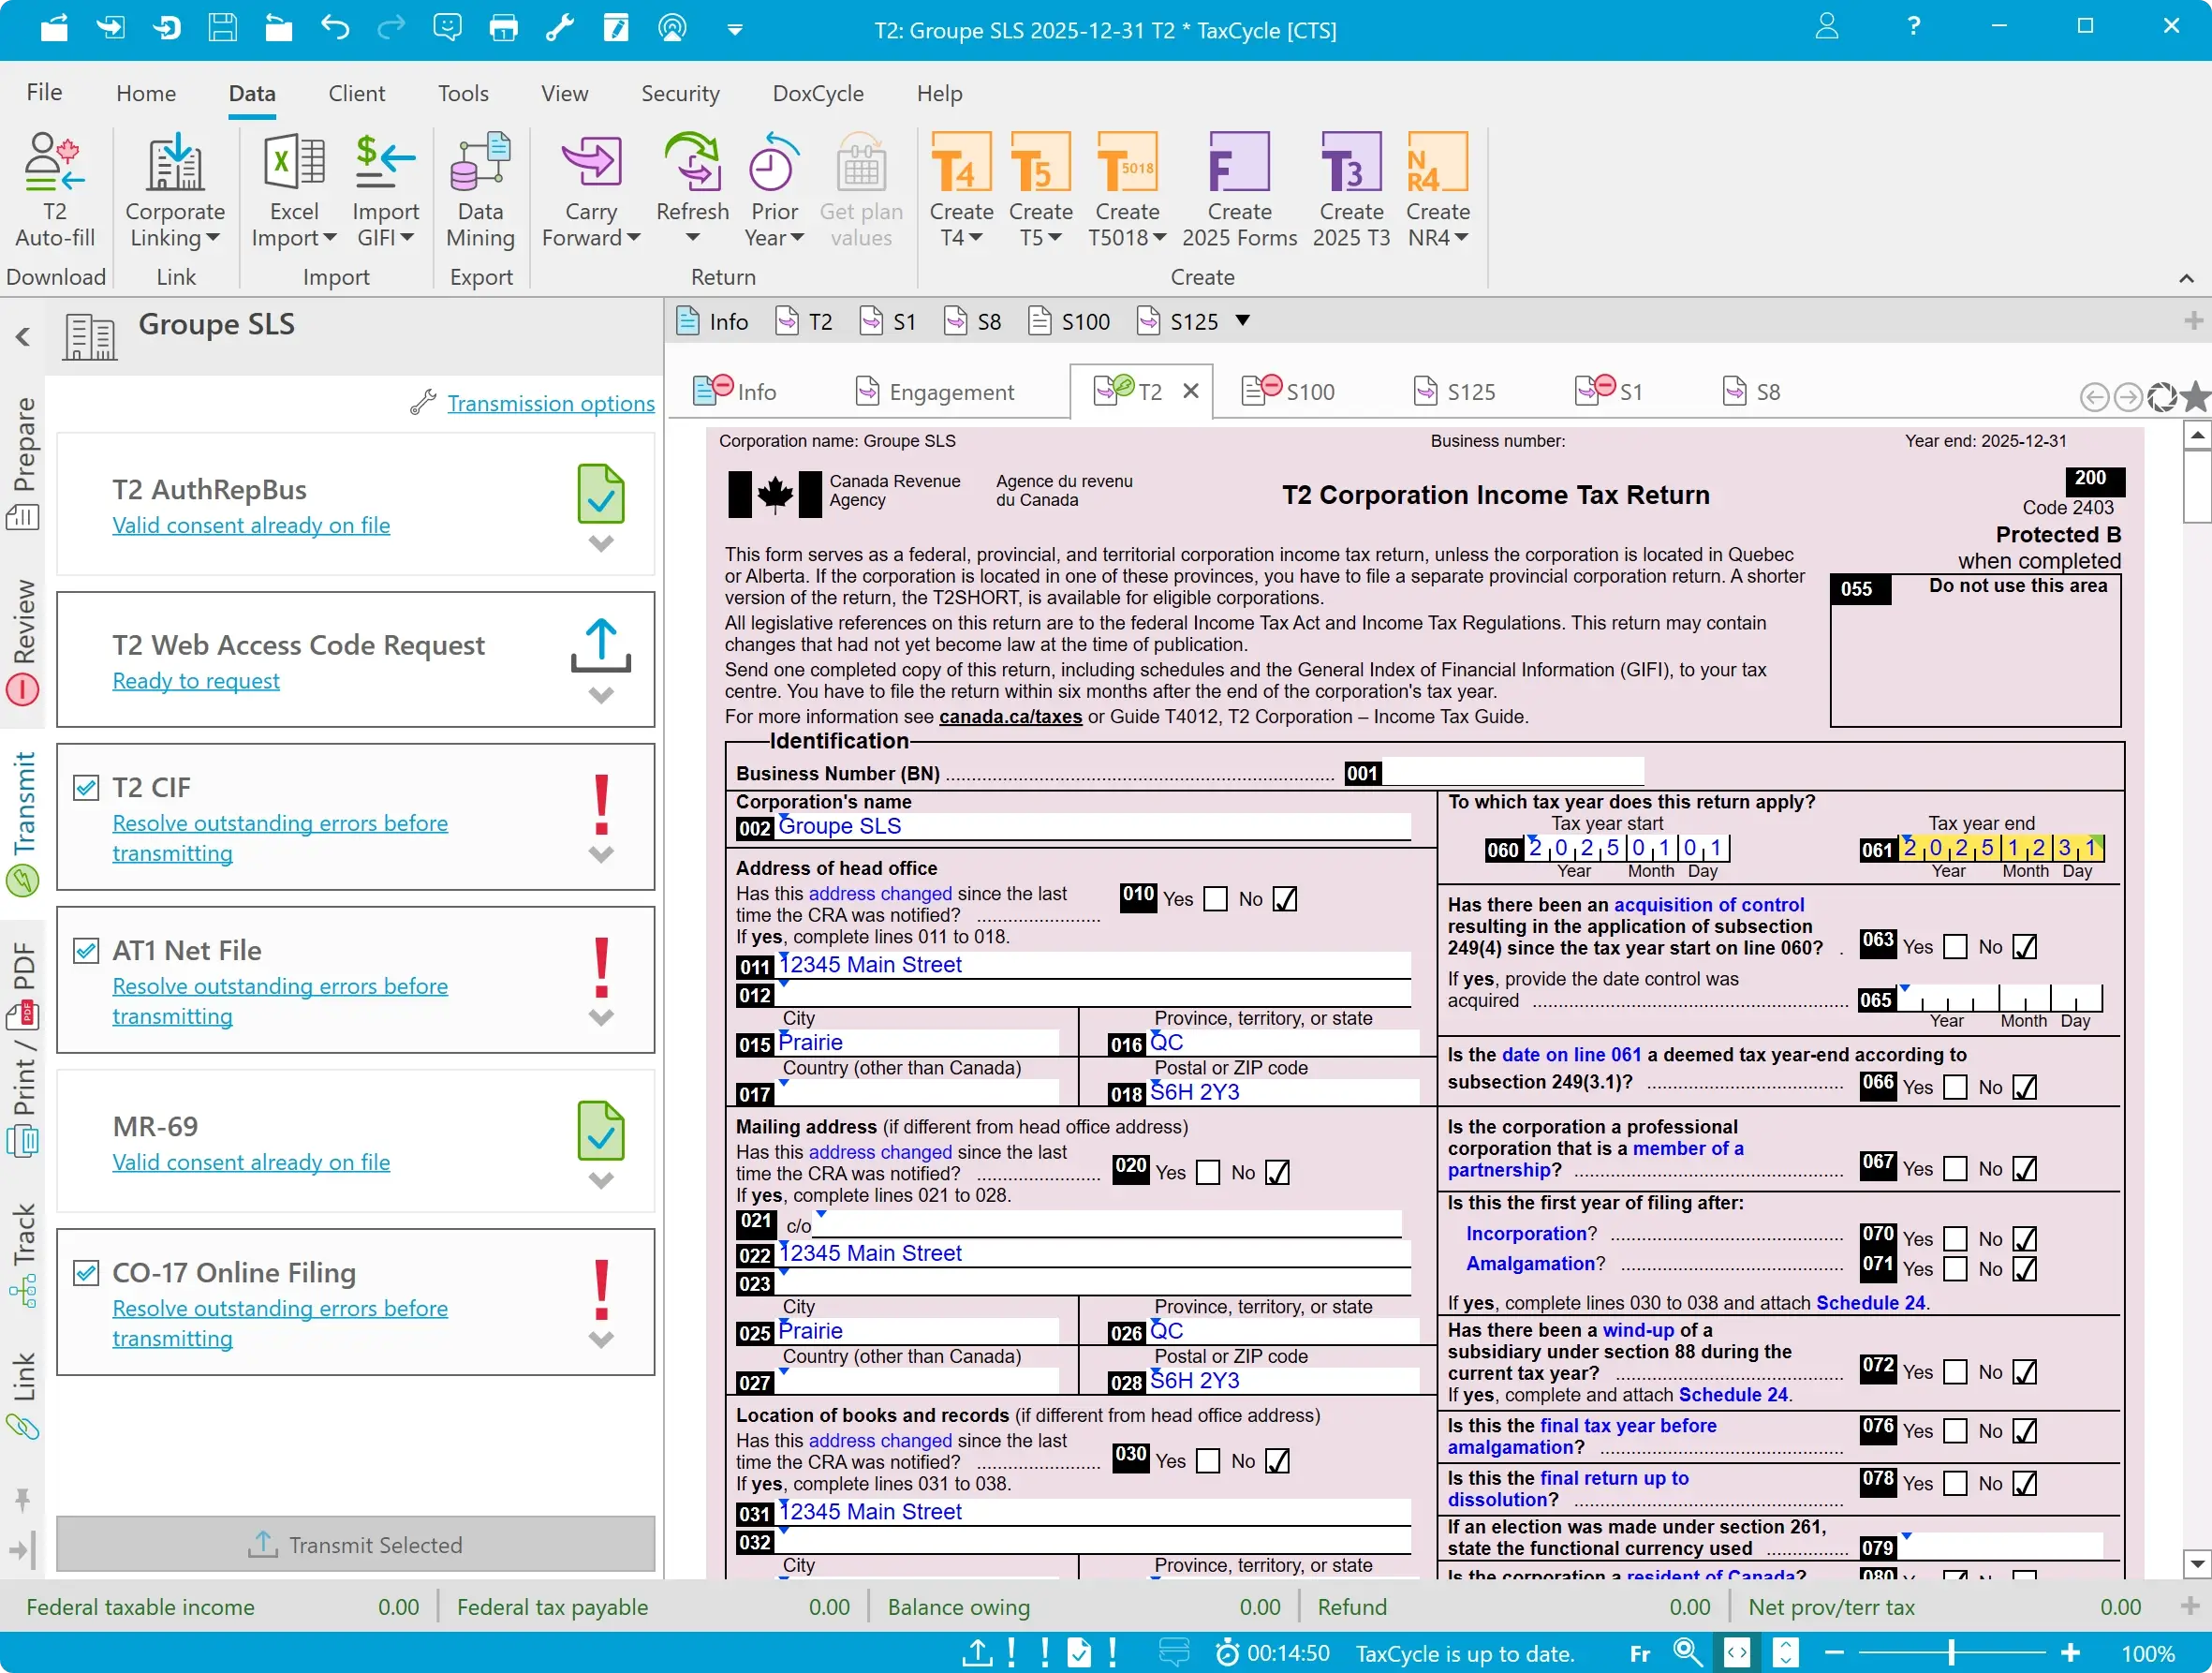Click the Transmit Selected button
The image size is (2212, 1673).
(x=355, y=1545)
